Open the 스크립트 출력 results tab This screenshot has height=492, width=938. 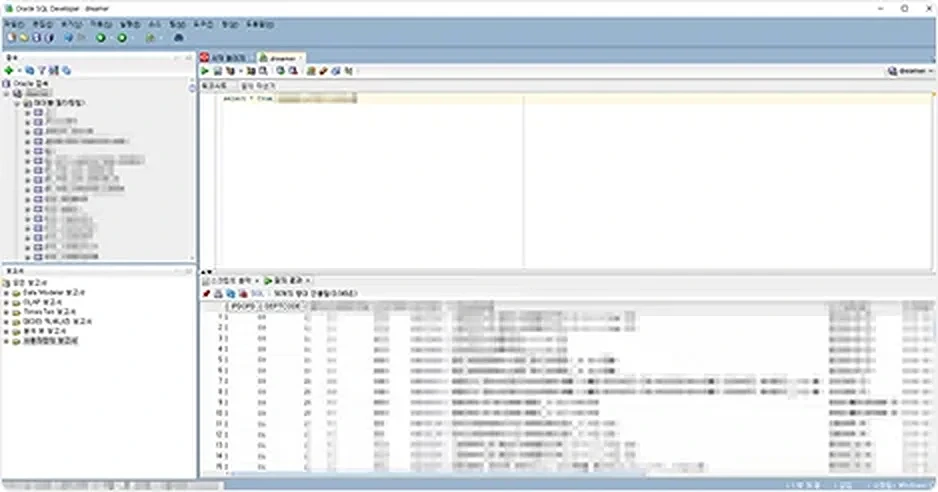(227, 281)
